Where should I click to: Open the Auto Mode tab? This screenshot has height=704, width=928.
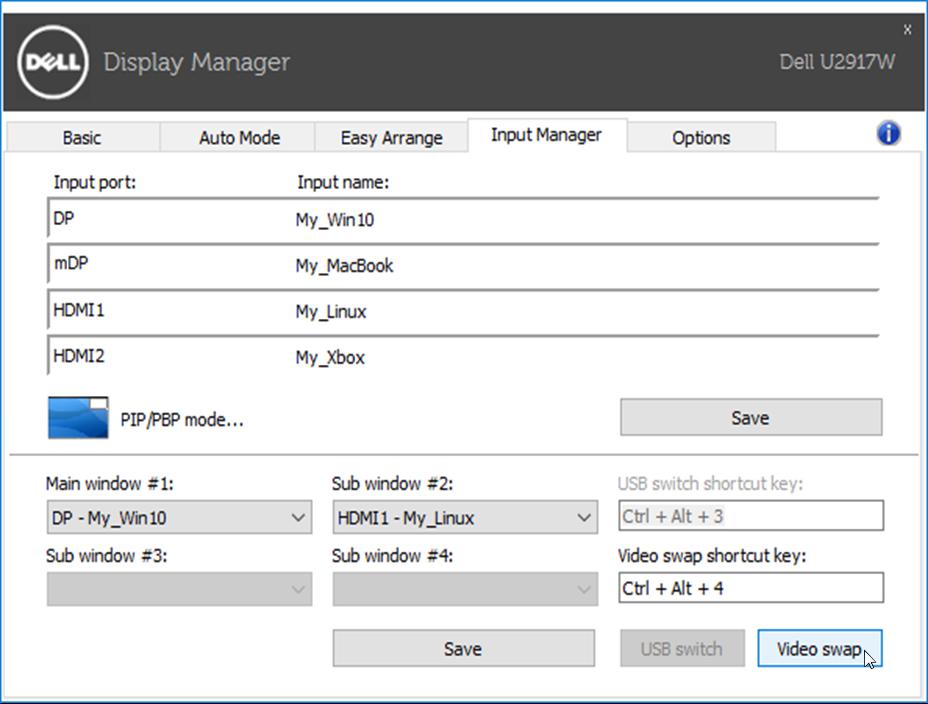(x=239, y=138)
